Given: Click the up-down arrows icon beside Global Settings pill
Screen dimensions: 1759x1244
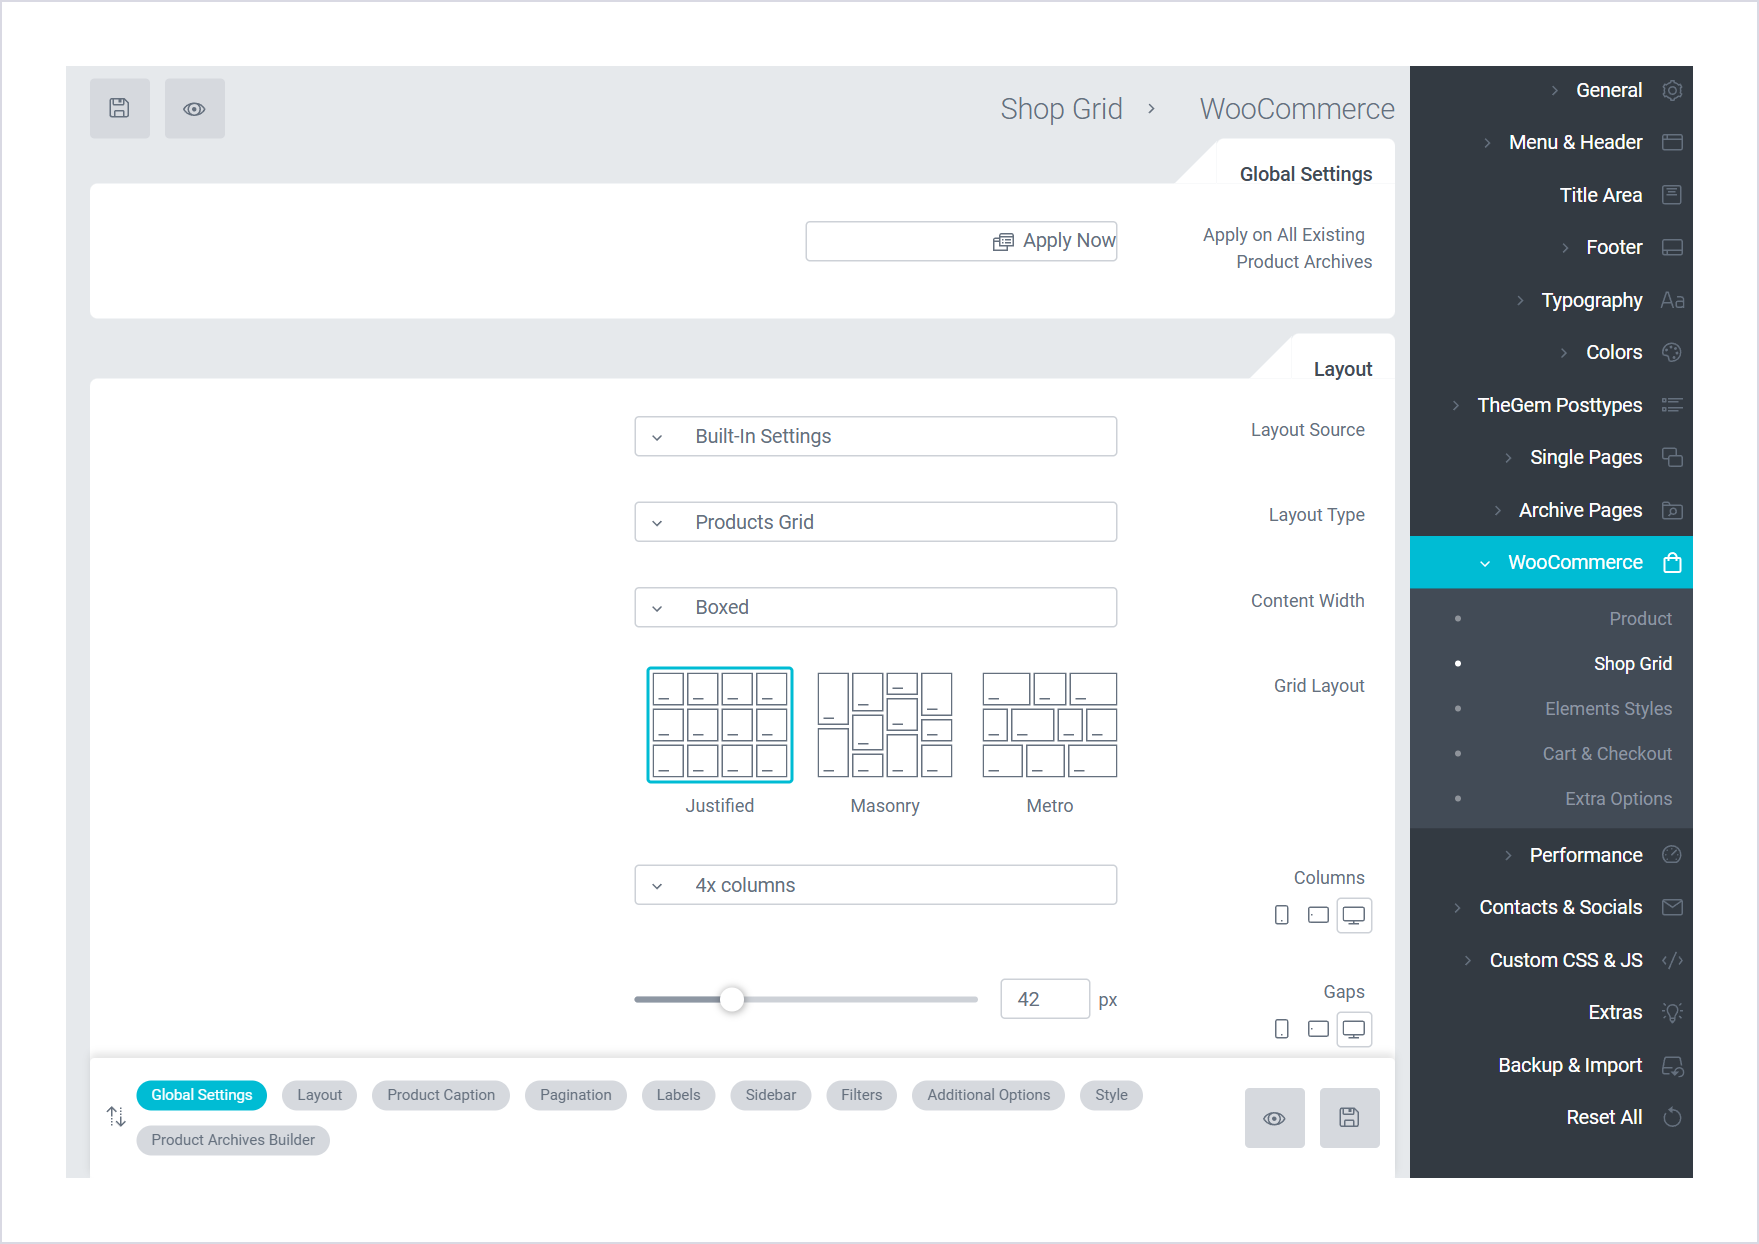Looking at the screenshot, I should pos(116,1116).
